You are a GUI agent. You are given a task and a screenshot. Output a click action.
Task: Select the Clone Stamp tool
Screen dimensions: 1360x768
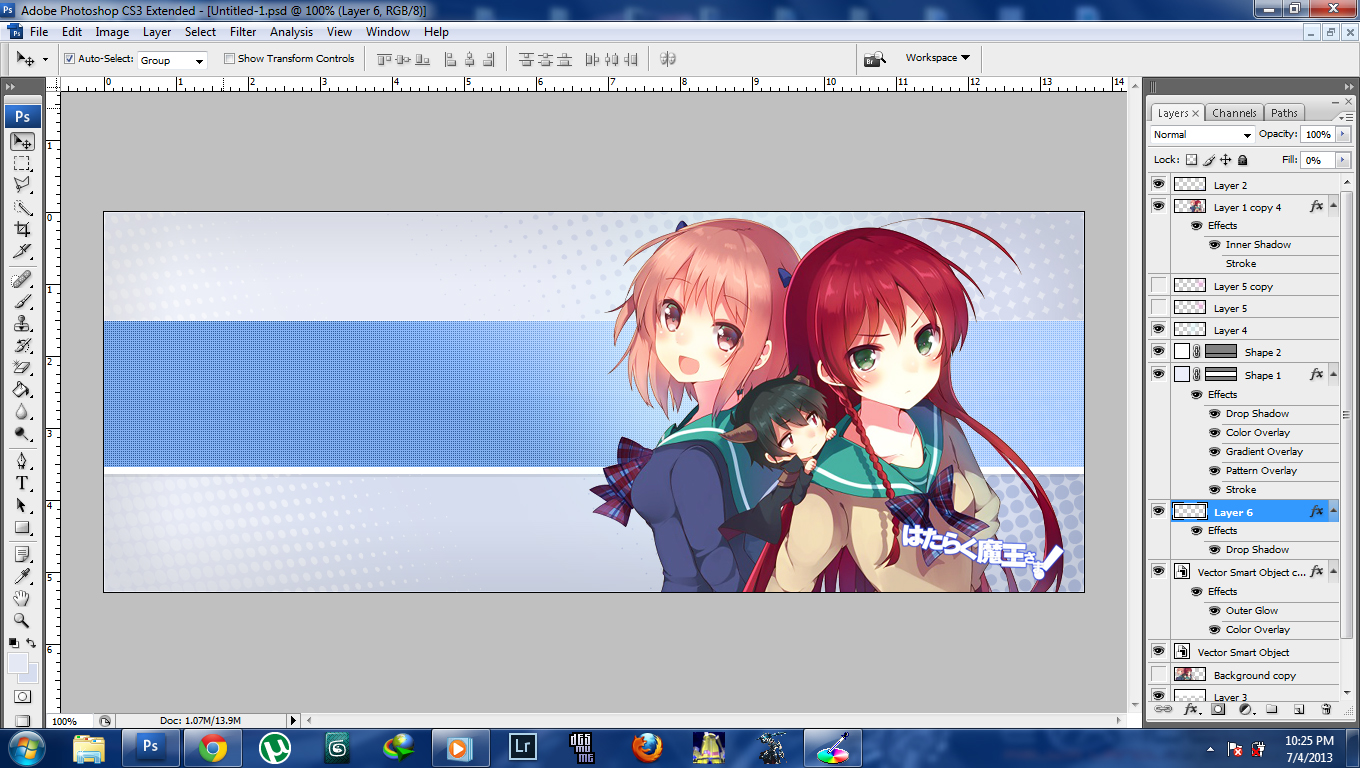click(22, 323)
